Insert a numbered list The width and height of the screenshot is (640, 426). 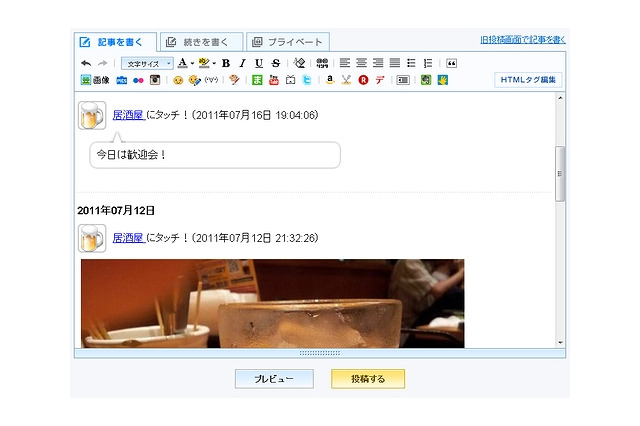tap(428, 63)
